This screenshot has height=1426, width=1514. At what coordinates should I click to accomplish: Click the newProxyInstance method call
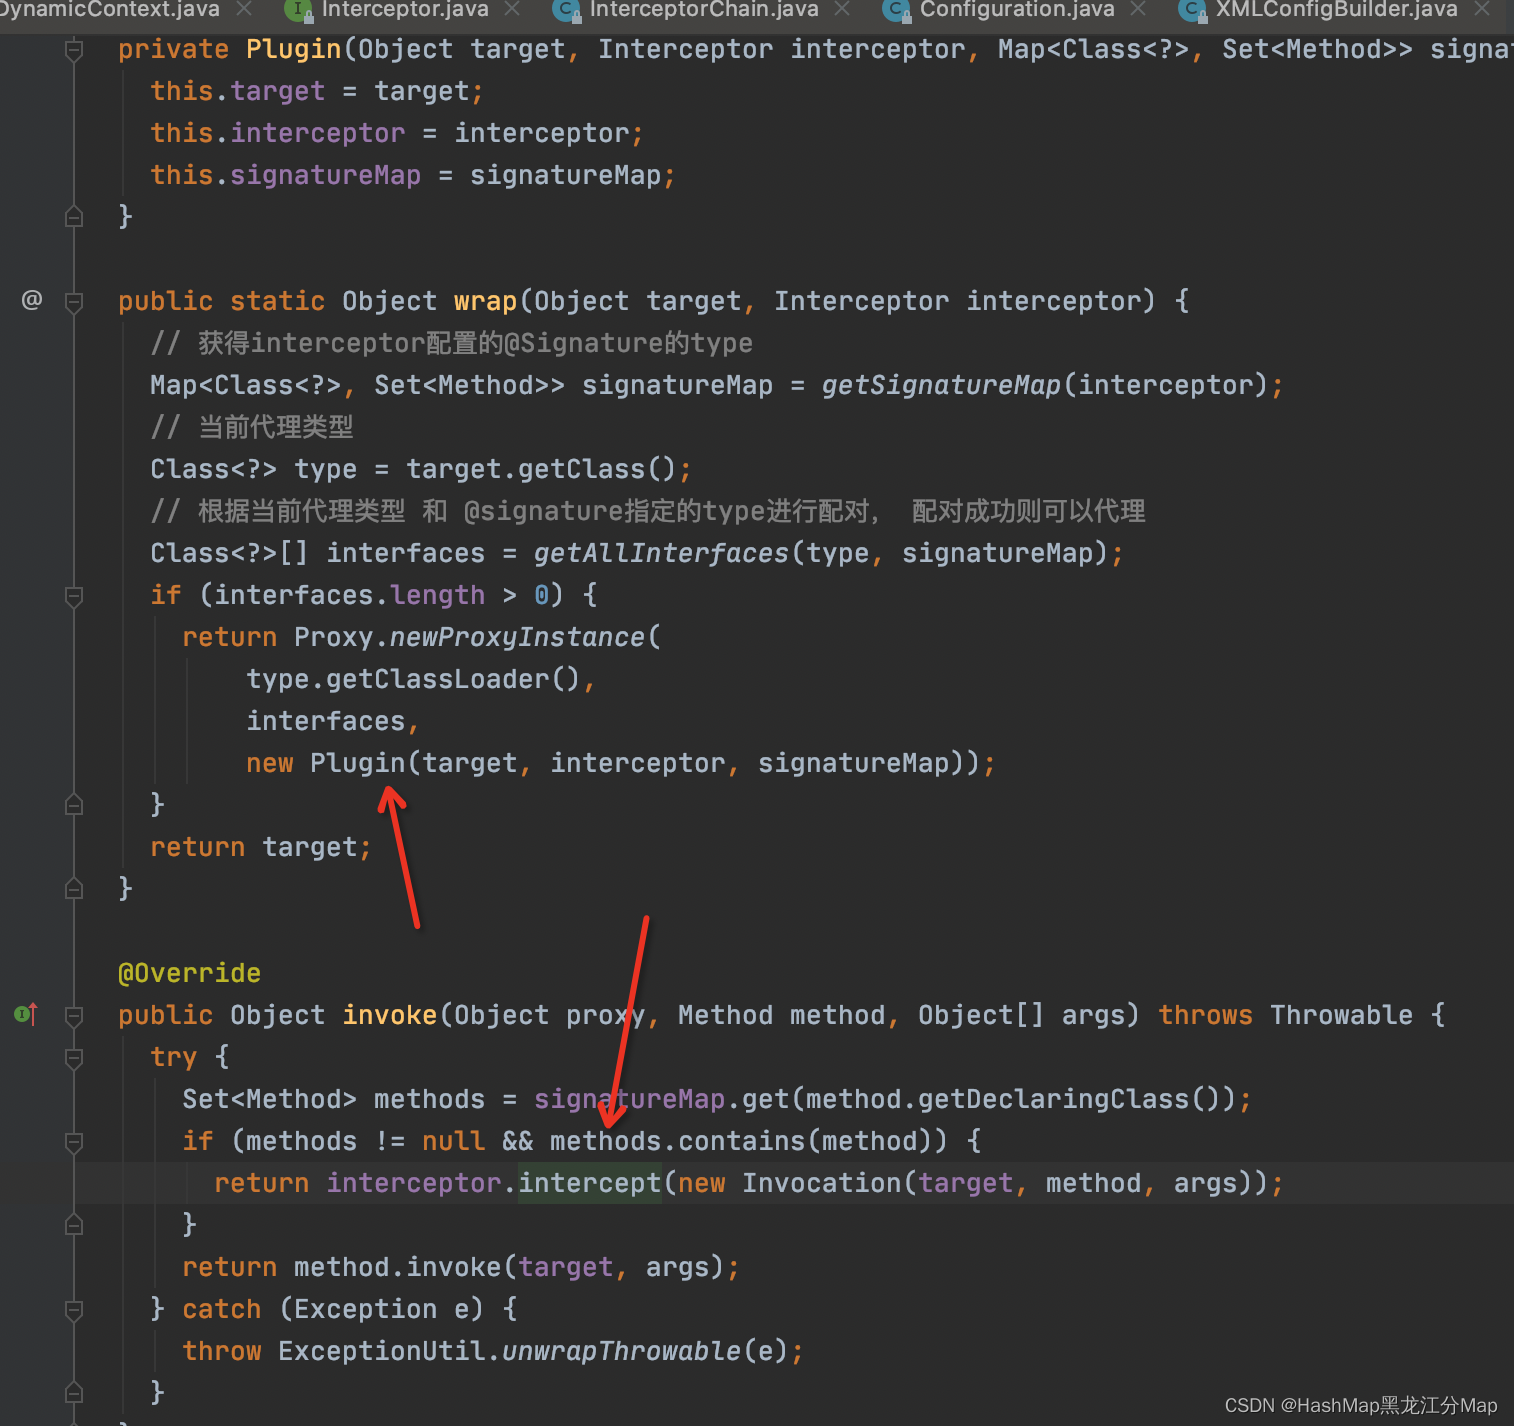click(517, 637)
